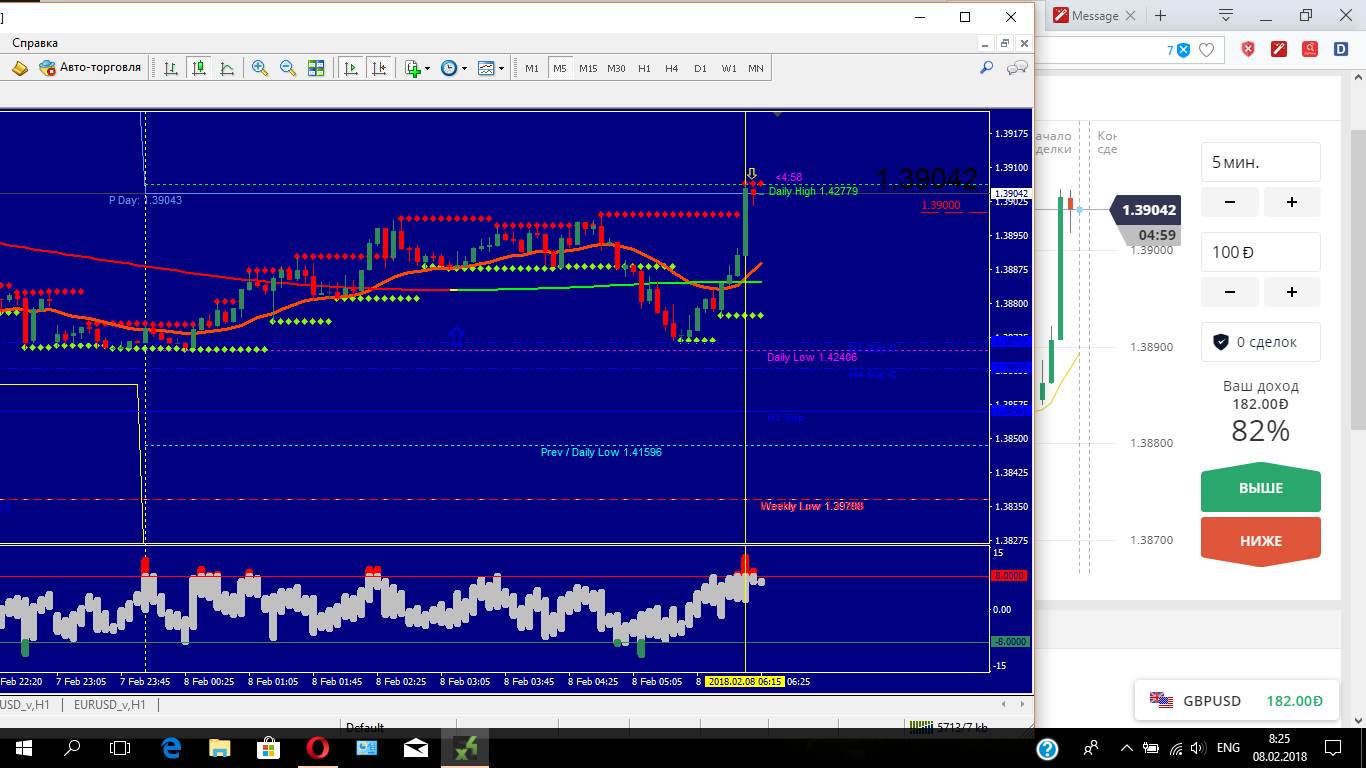Click the 0 сделок deals button

point(1261,342)
